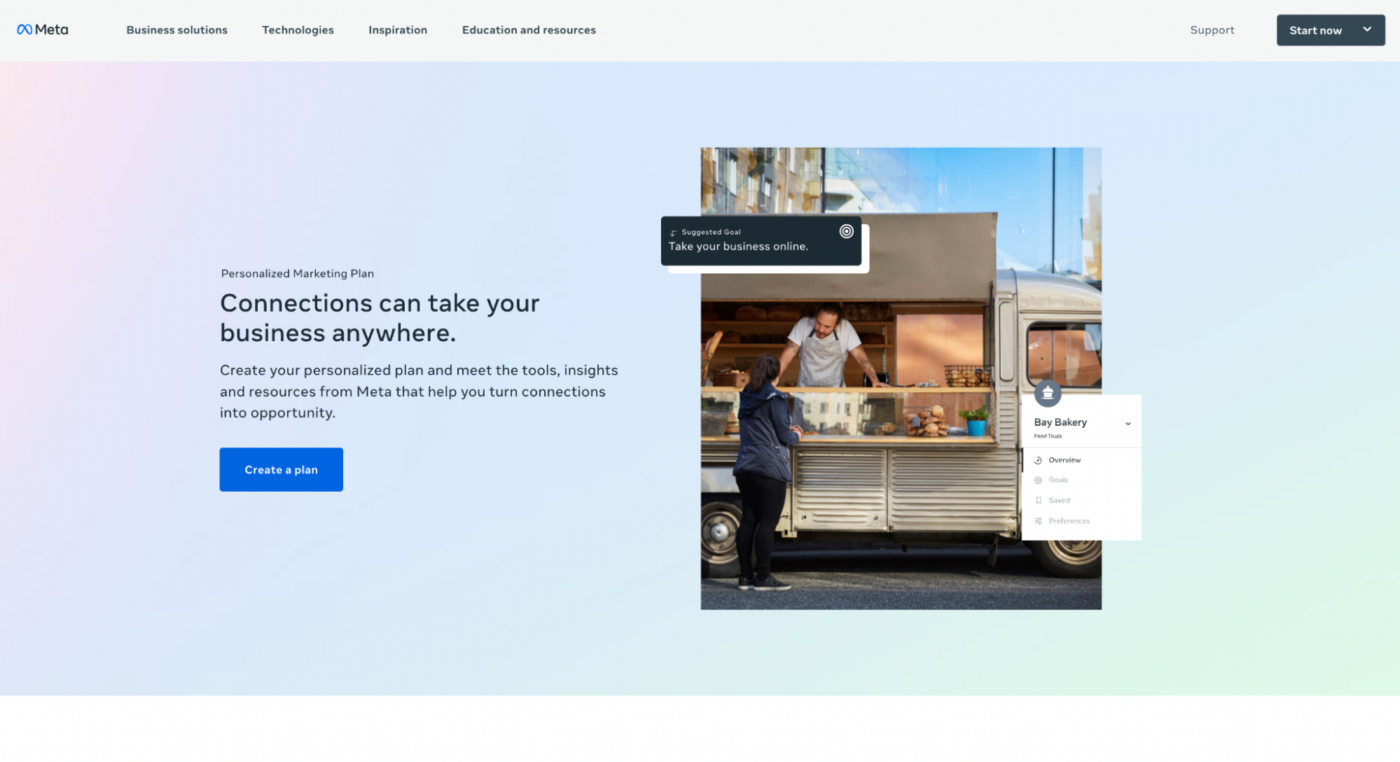Click the Meta logo in the header
Image resolution: width=1400 pixels, height=762 pixels.
point(43,30)
